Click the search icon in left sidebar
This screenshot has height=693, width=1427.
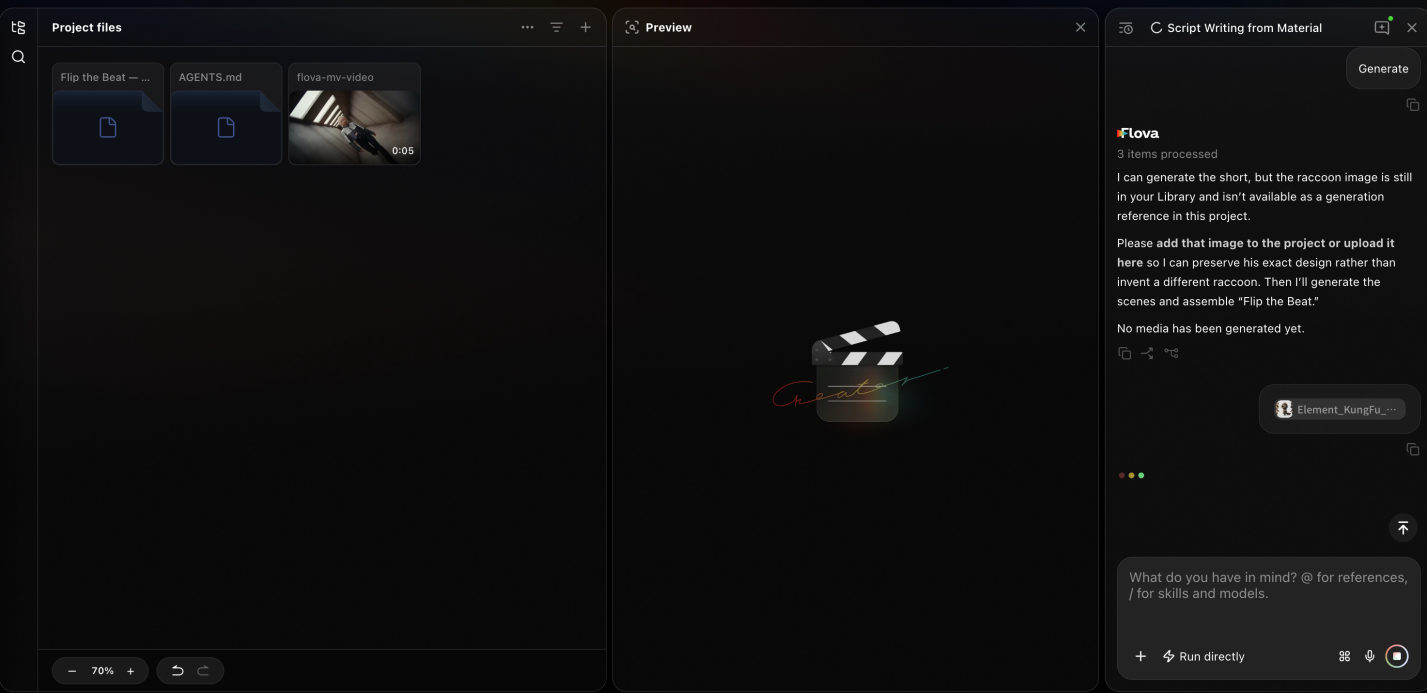tap(18, 57)
